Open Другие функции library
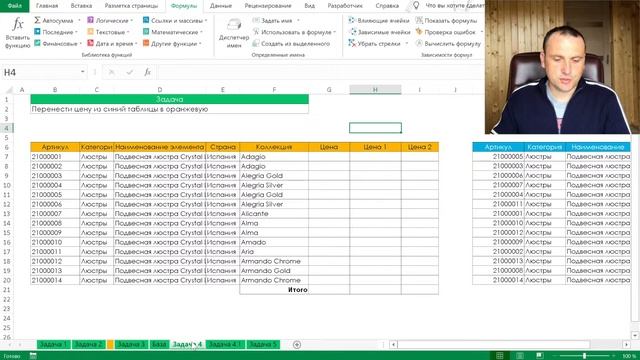The image size is (640, 360). coord(172,43)
